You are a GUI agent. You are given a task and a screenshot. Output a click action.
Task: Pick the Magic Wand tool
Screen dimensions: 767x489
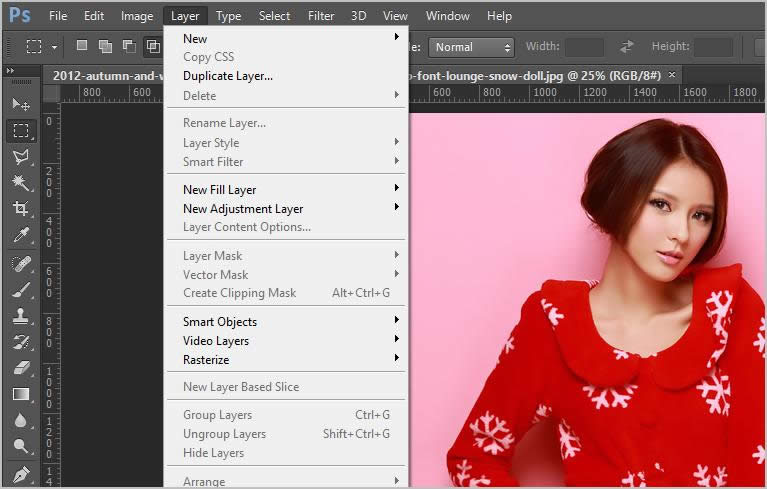20,183
